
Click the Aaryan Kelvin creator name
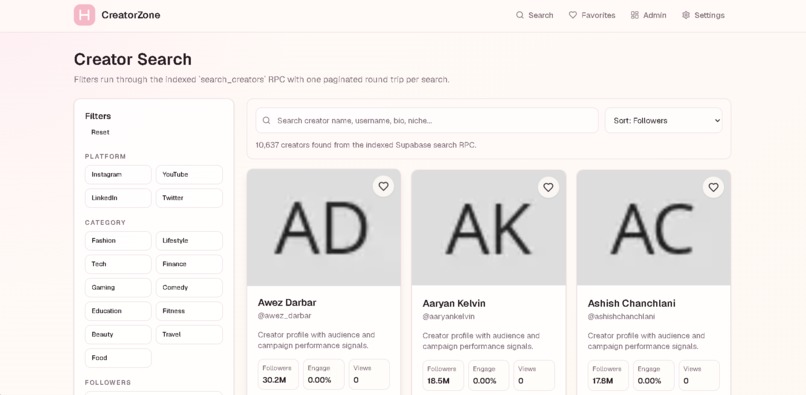454,303
